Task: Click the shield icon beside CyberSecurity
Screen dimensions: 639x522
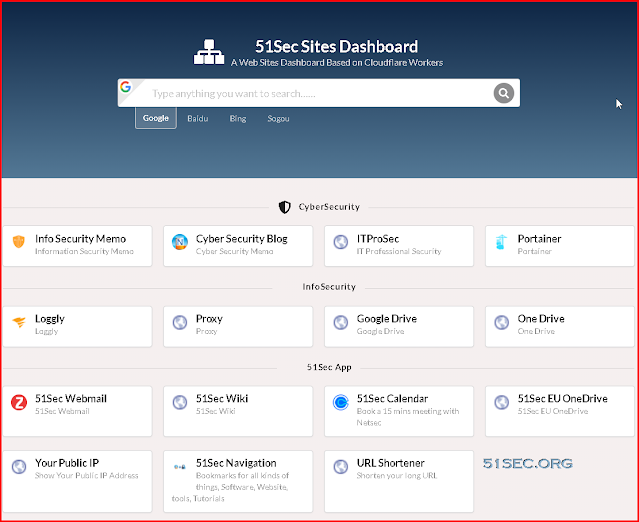Action: 284,207
